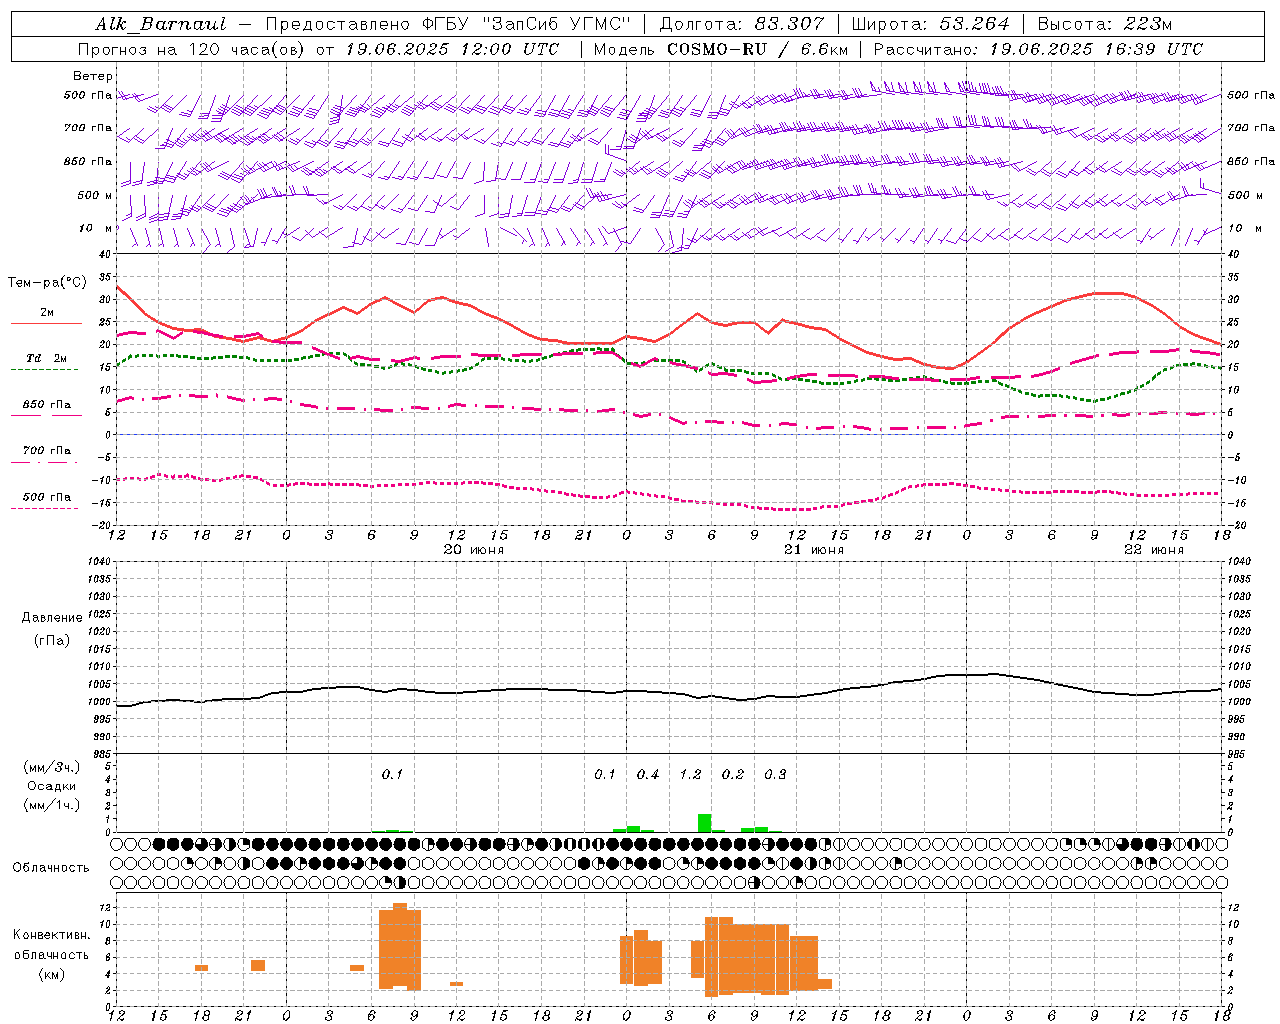The height and width of the screenshot is (1024, 1280).
Task: Select the longitude value Долгота: 83.307
Action: coord(742,24)
